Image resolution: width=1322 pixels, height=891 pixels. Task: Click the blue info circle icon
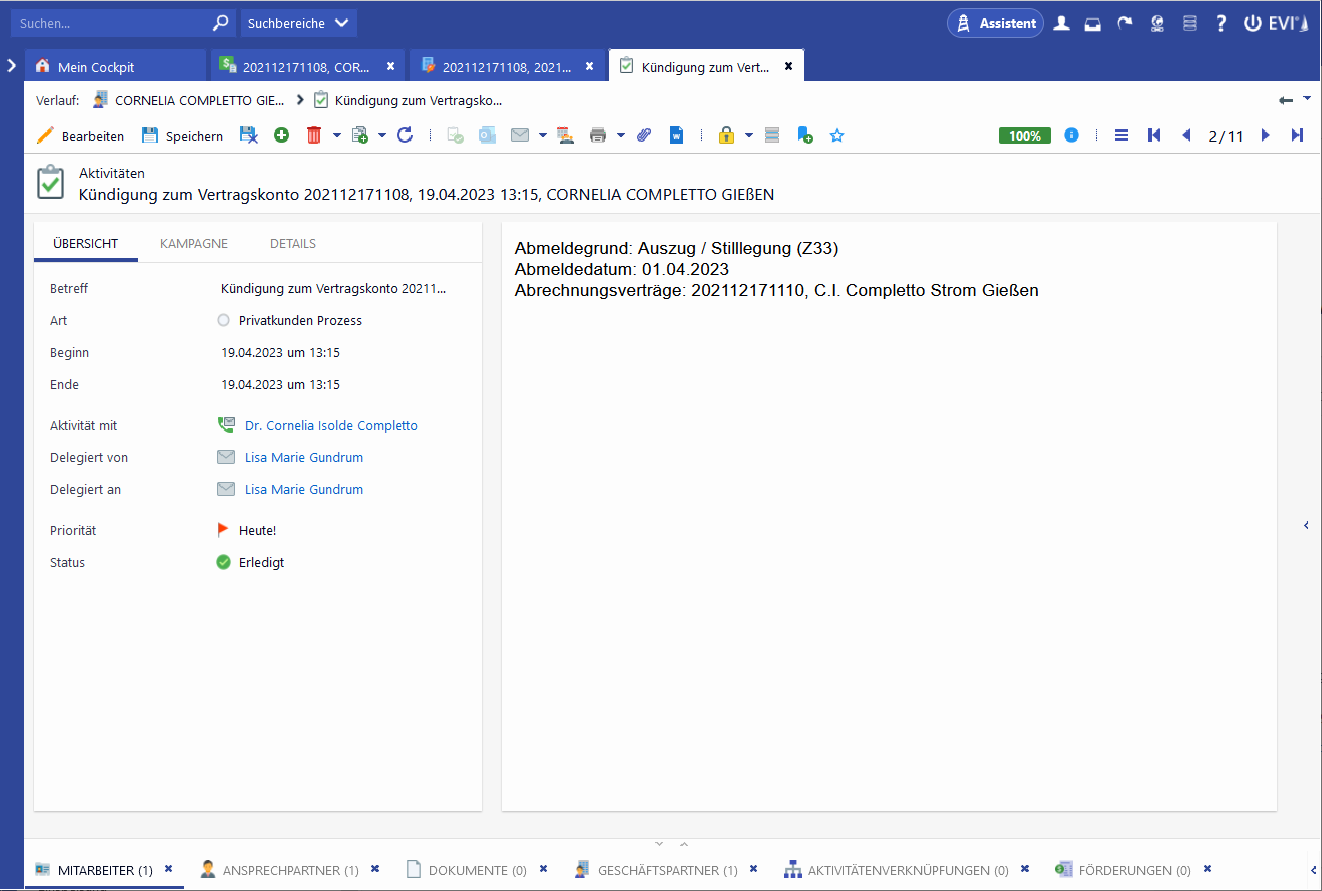tap(1071, 135)
